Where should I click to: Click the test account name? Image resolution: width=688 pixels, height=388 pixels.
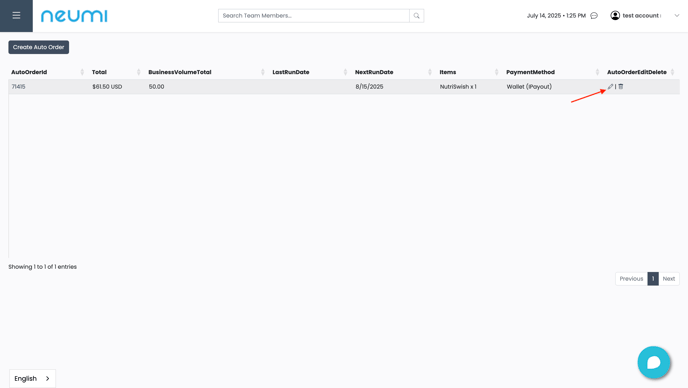click(641, 16)
